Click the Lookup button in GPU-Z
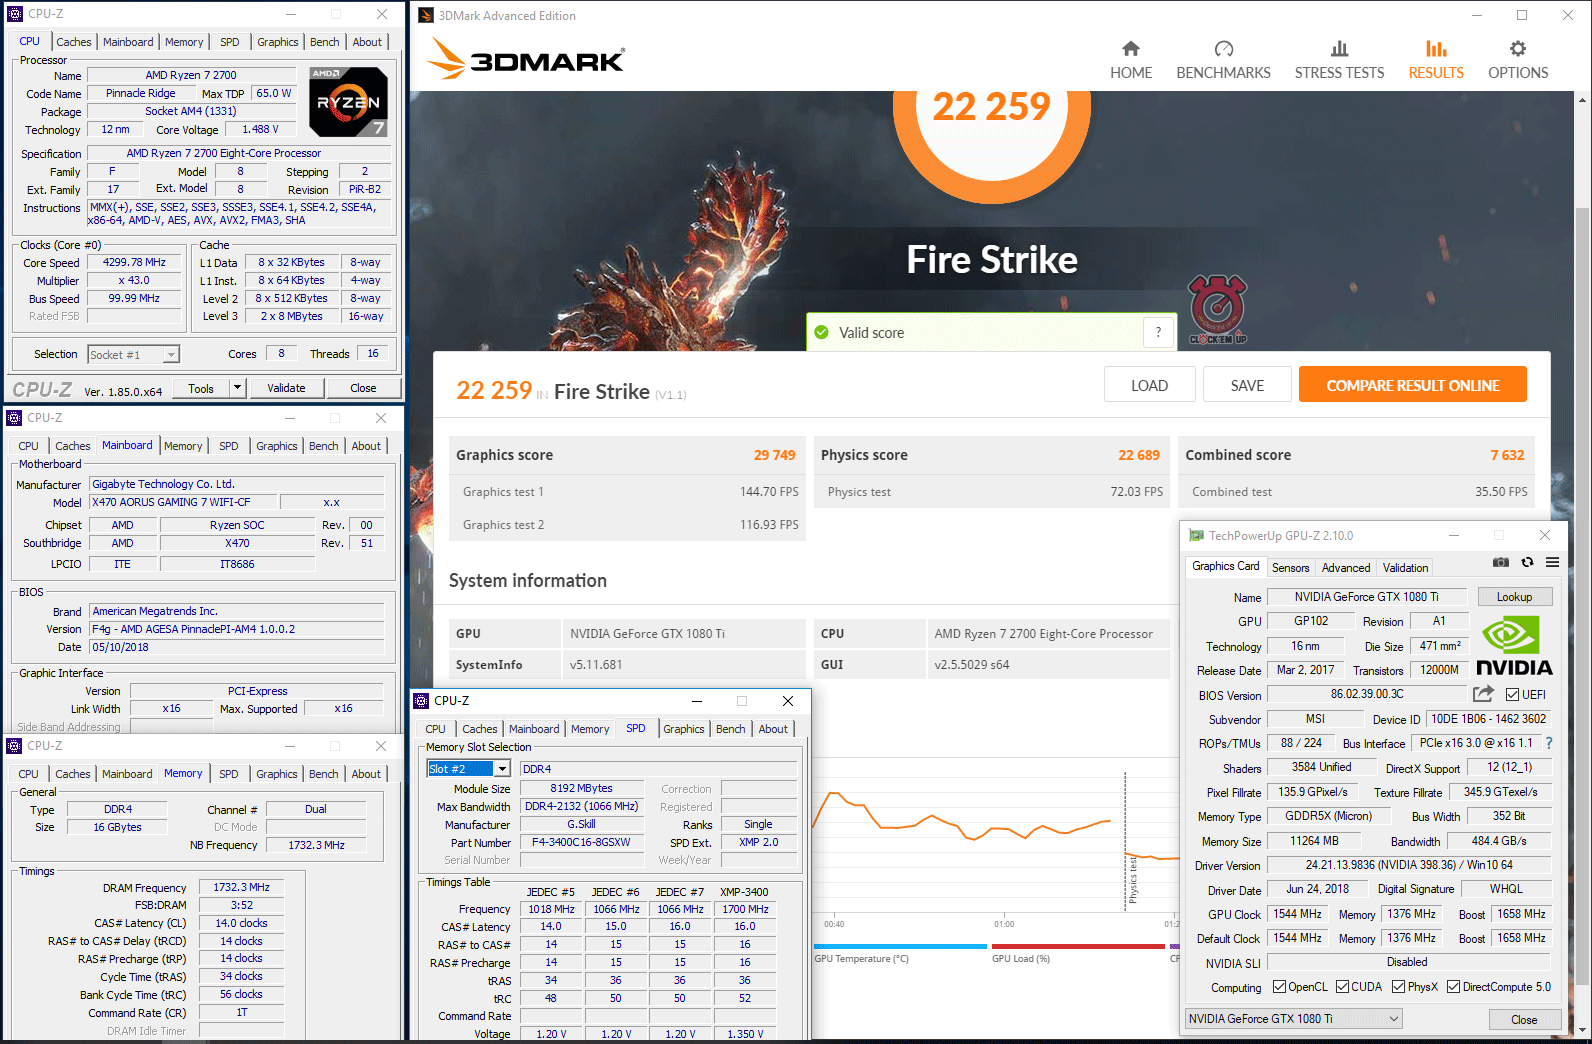 (1514, 597)
